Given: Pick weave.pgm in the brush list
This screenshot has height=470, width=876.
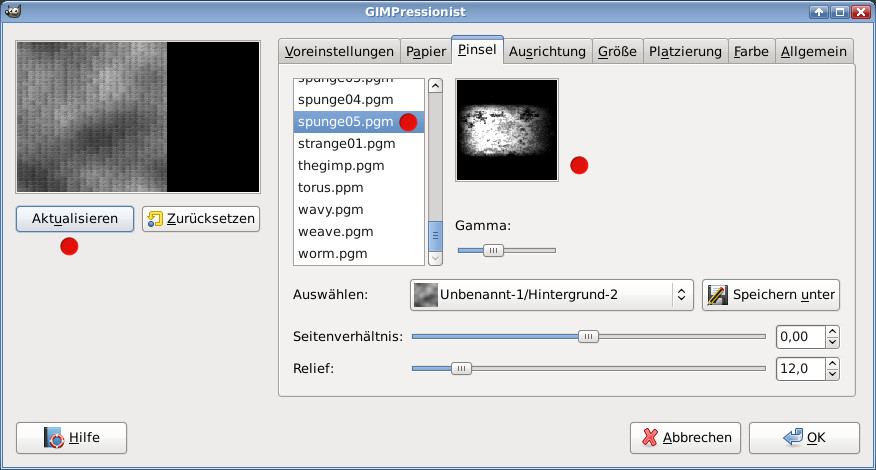Looking at the screenshot, I should click(335, 232).
